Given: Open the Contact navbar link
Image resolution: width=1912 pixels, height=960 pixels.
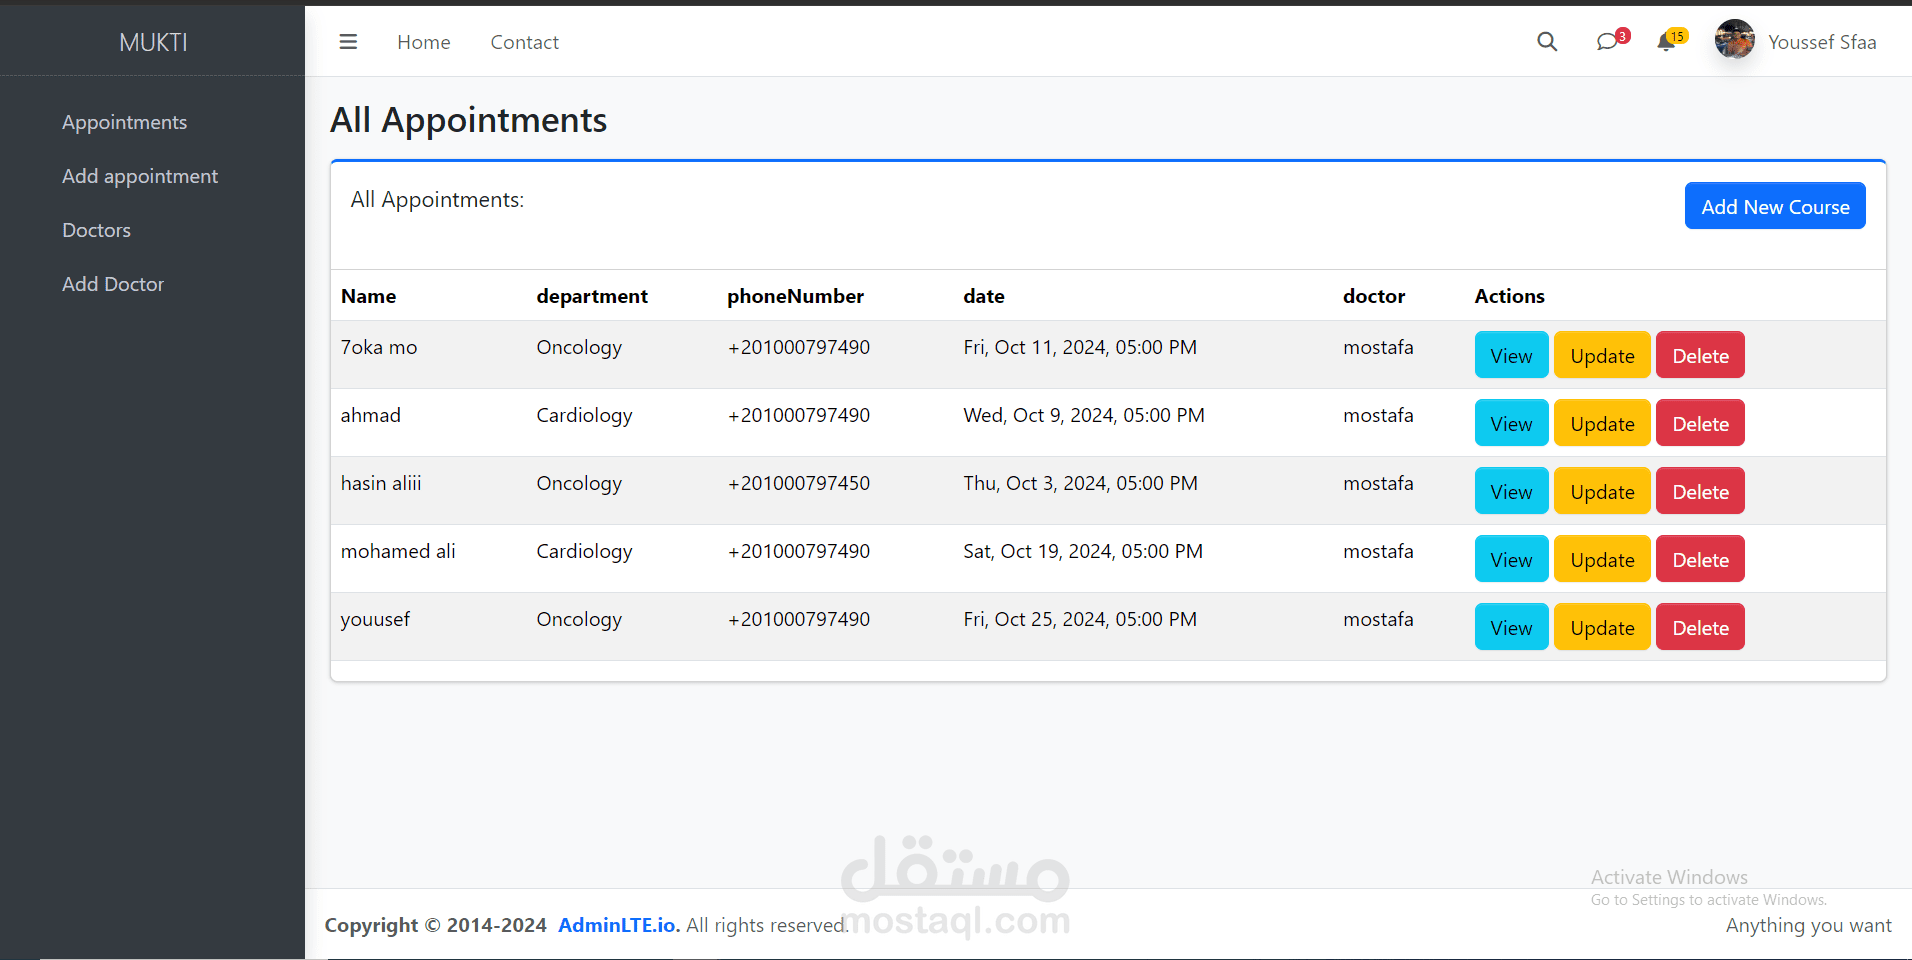Looking at the screenshot, I should (524, 42).
